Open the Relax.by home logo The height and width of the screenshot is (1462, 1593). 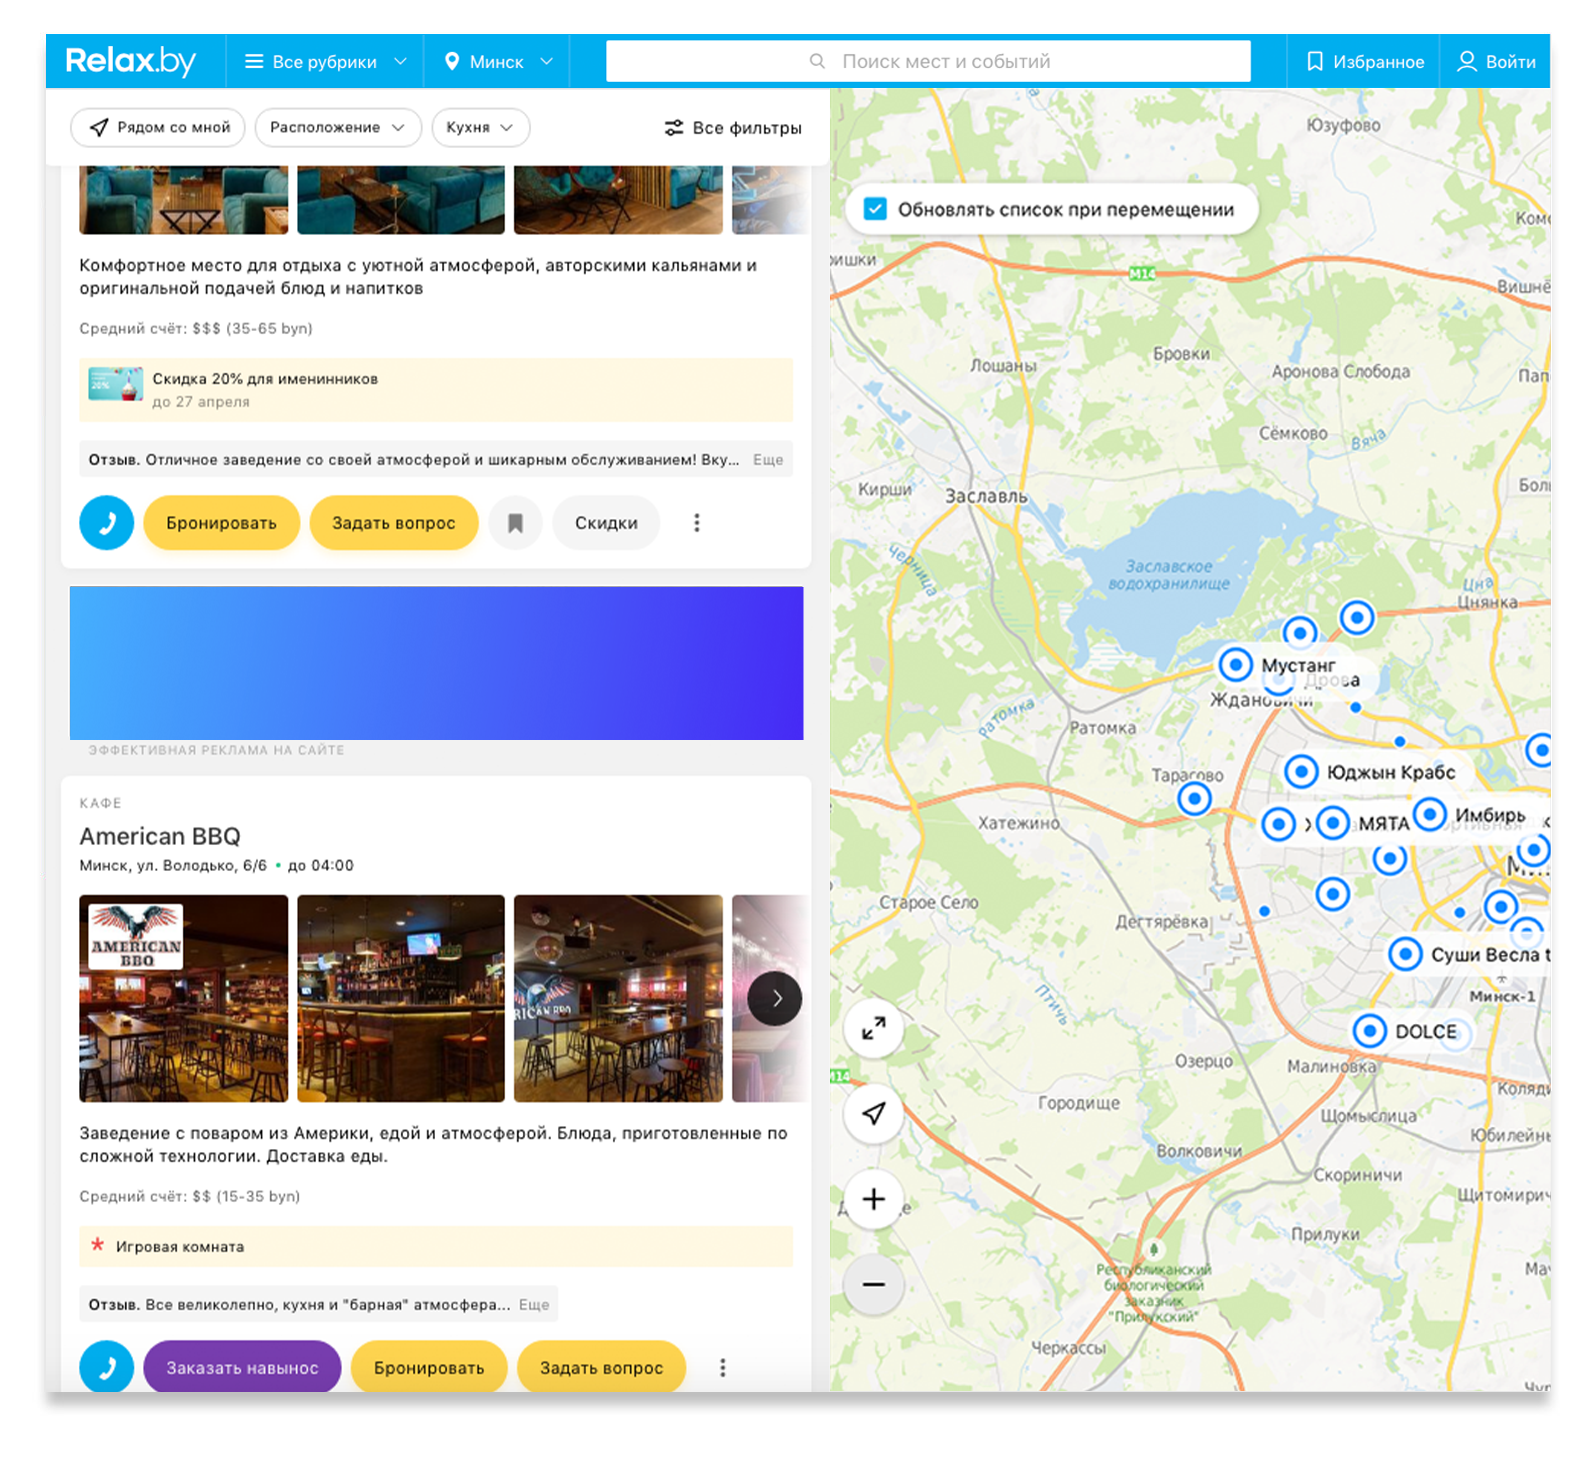click(130, 61)
